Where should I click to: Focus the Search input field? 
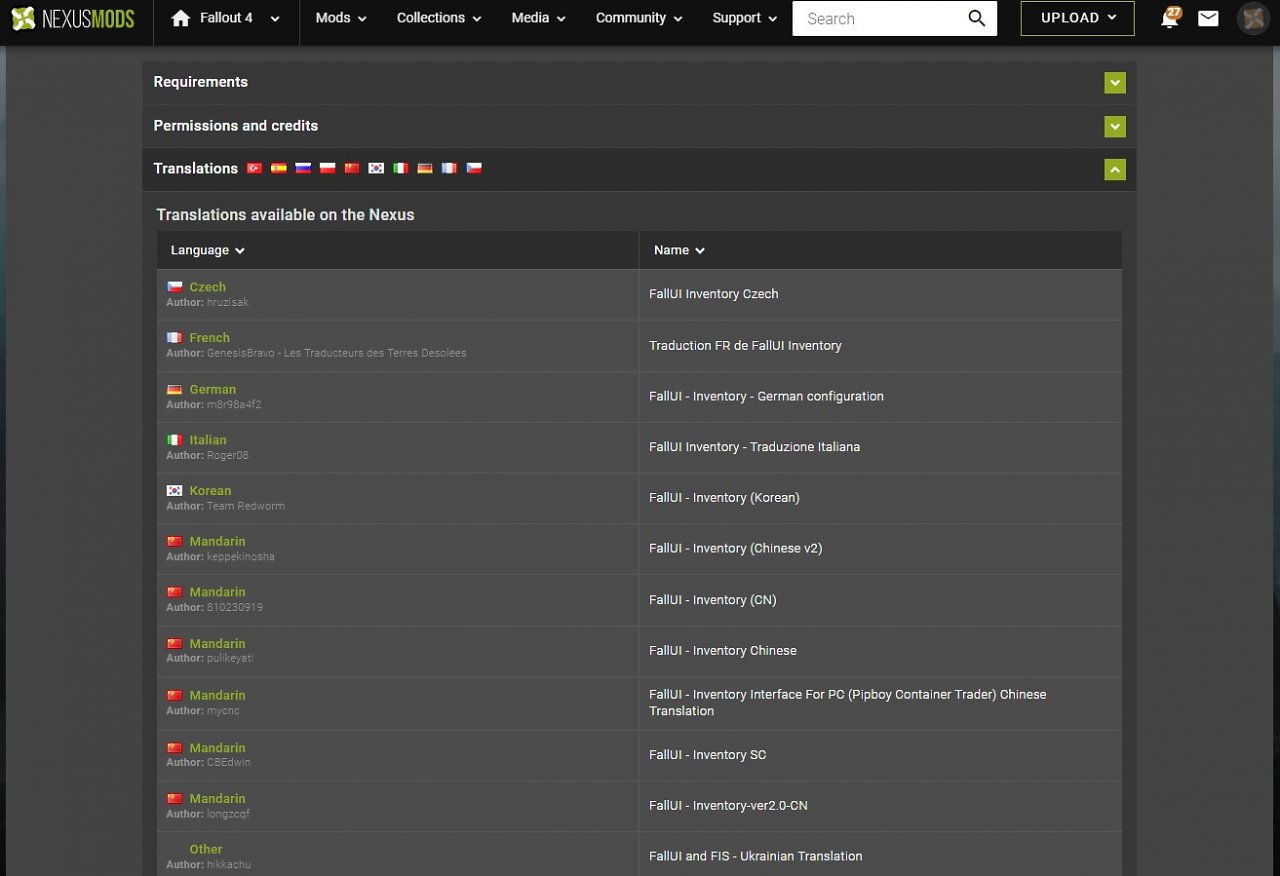875,18
